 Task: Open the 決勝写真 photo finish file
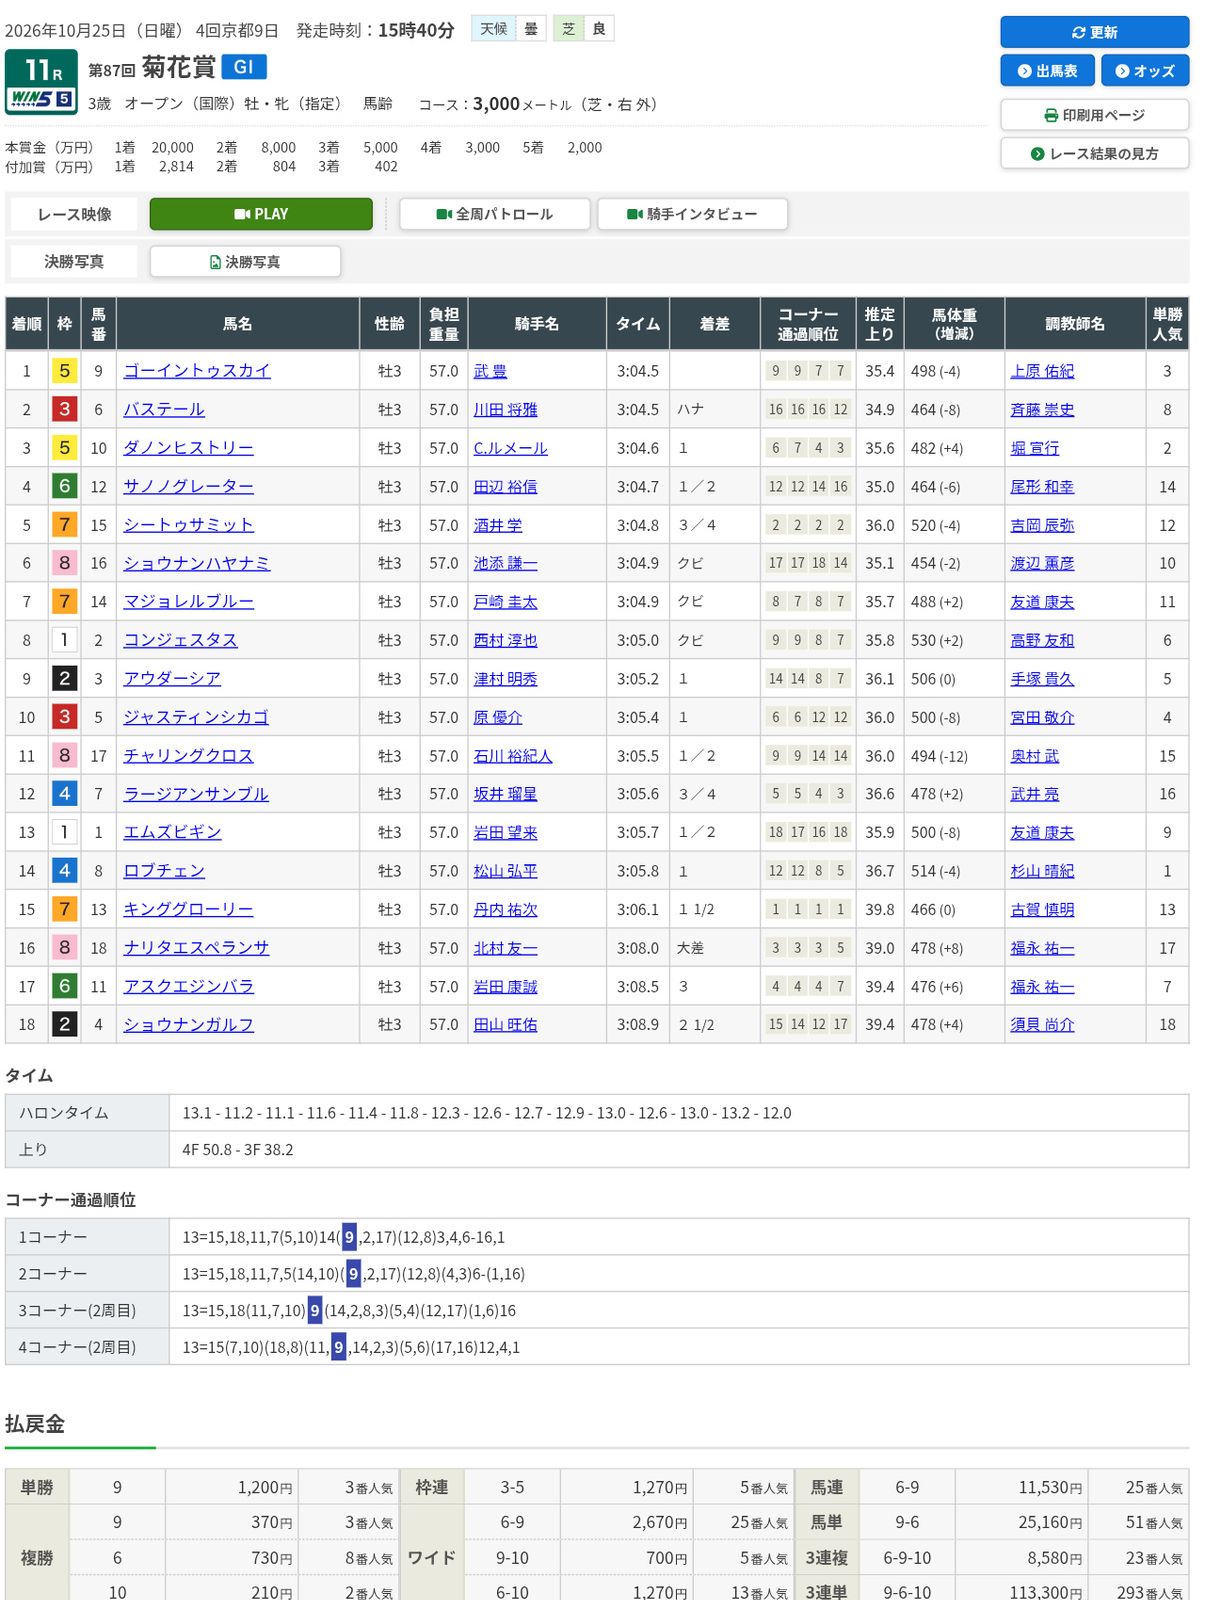245,262
